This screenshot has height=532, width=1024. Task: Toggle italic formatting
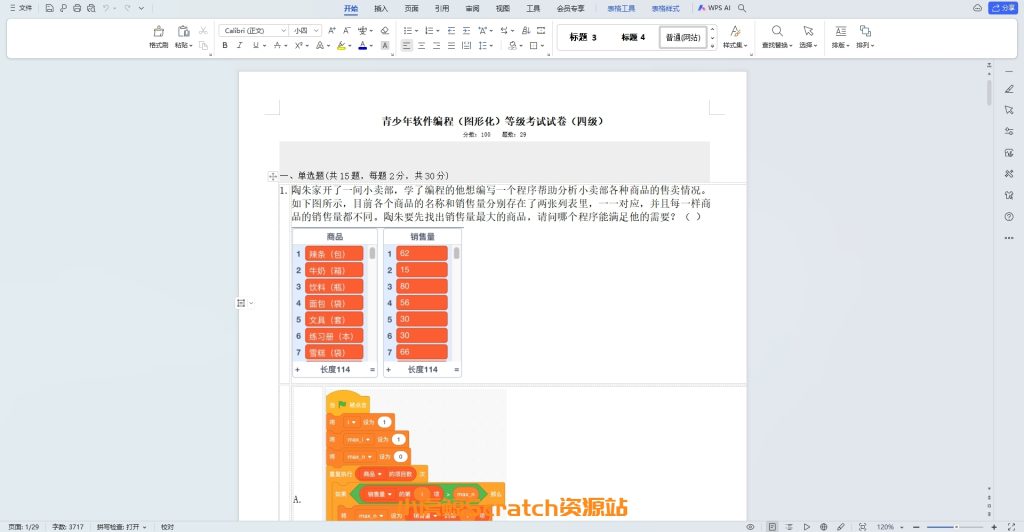(x=240, y=45)
